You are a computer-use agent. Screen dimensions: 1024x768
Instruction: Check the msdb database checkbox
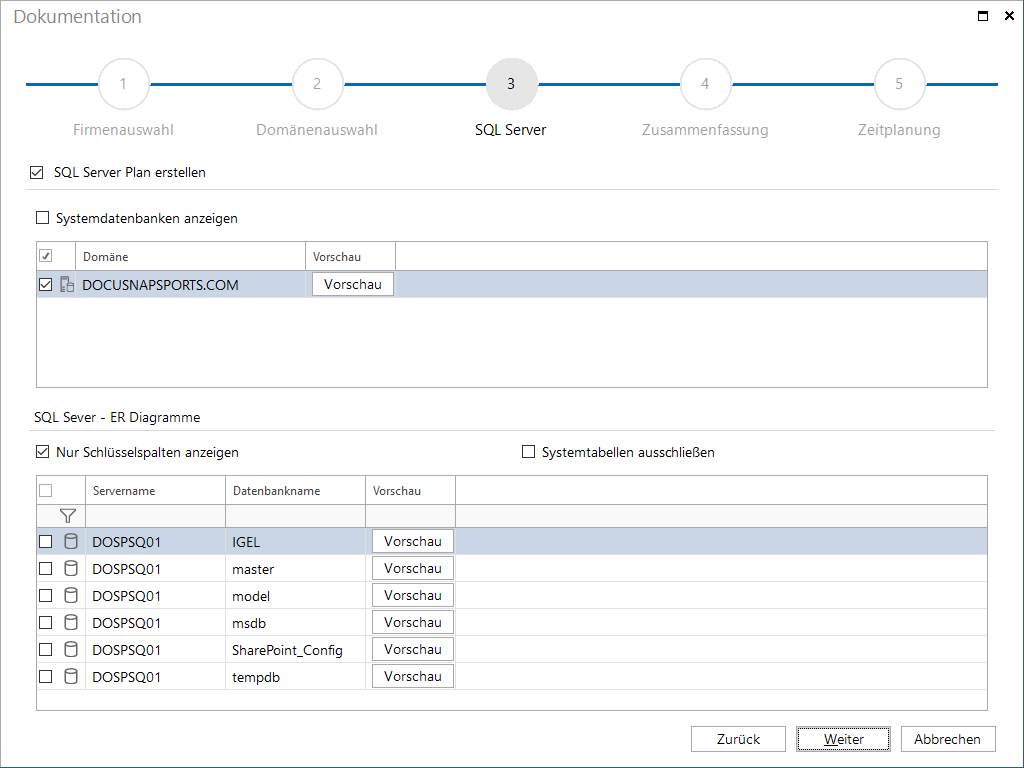[x=46, y=622]
